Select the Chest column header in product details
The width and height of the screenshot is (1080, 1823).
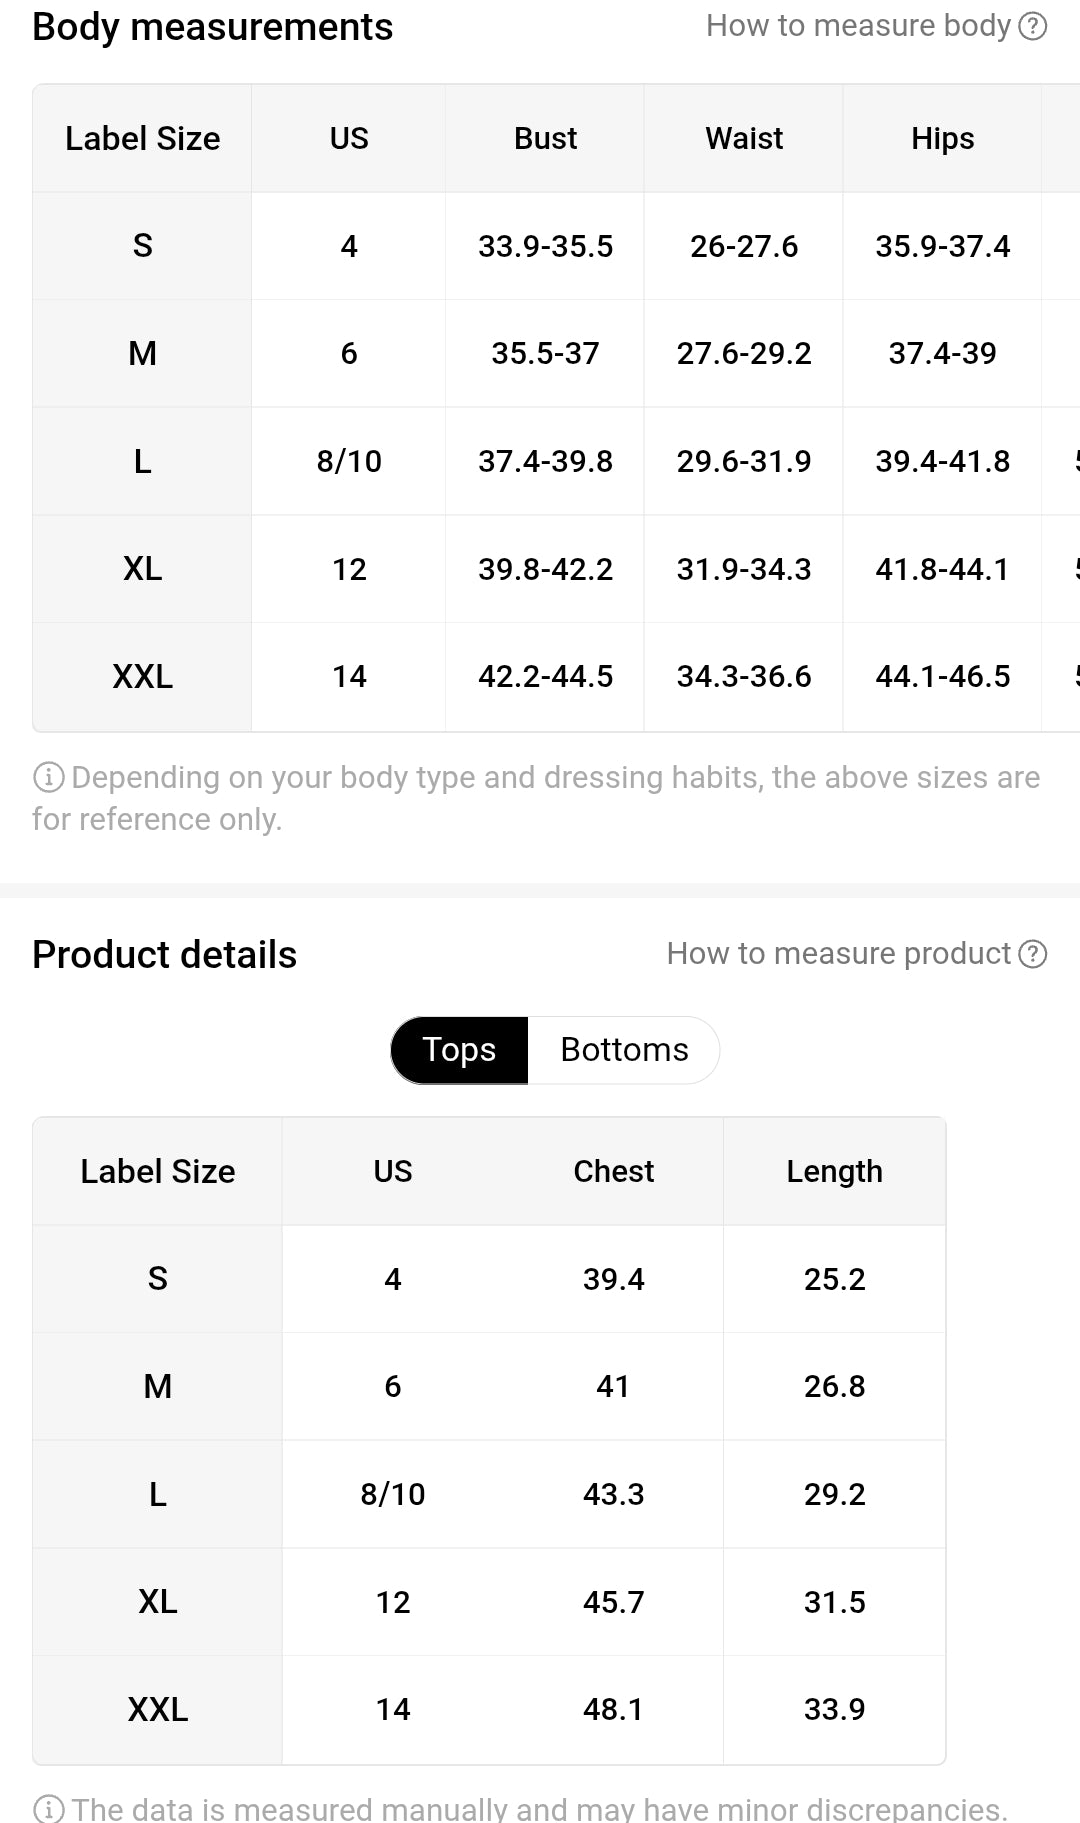click(x=613, y=1171)
